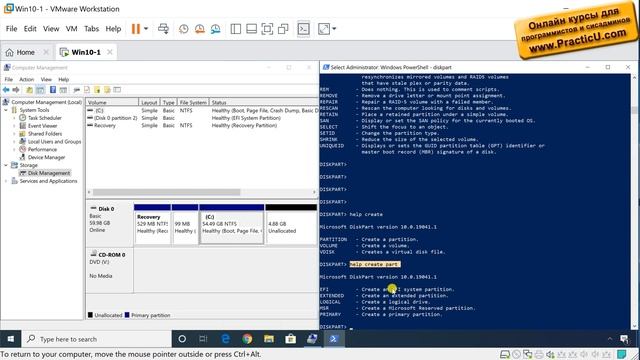Image resolution: width=640 pixels, height=360 pixels.
Task: Expand the Event Viewer node
Action: pos(14,126)
